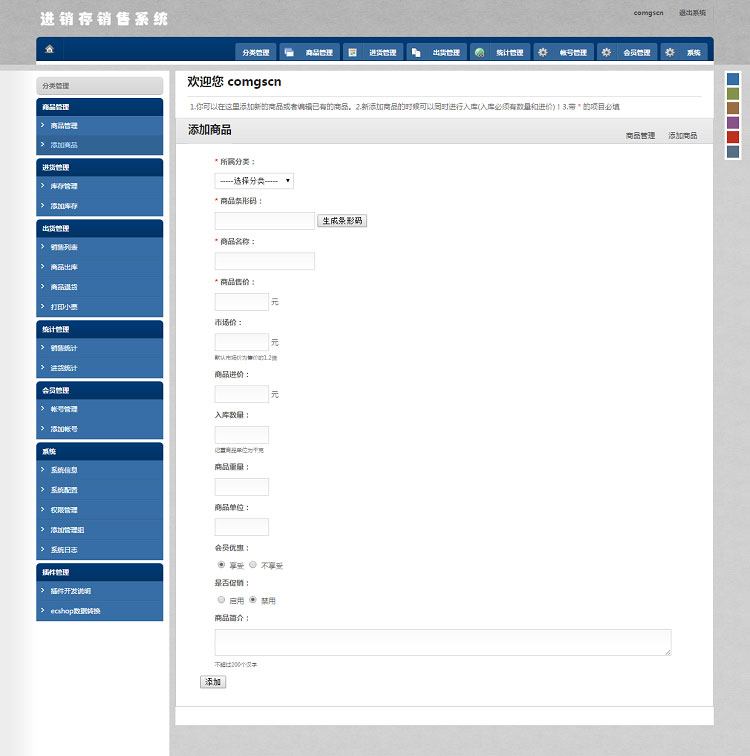The image size is (750, 756).
Task: Click chevron arrow beside 商品退货
Action: 42,286
